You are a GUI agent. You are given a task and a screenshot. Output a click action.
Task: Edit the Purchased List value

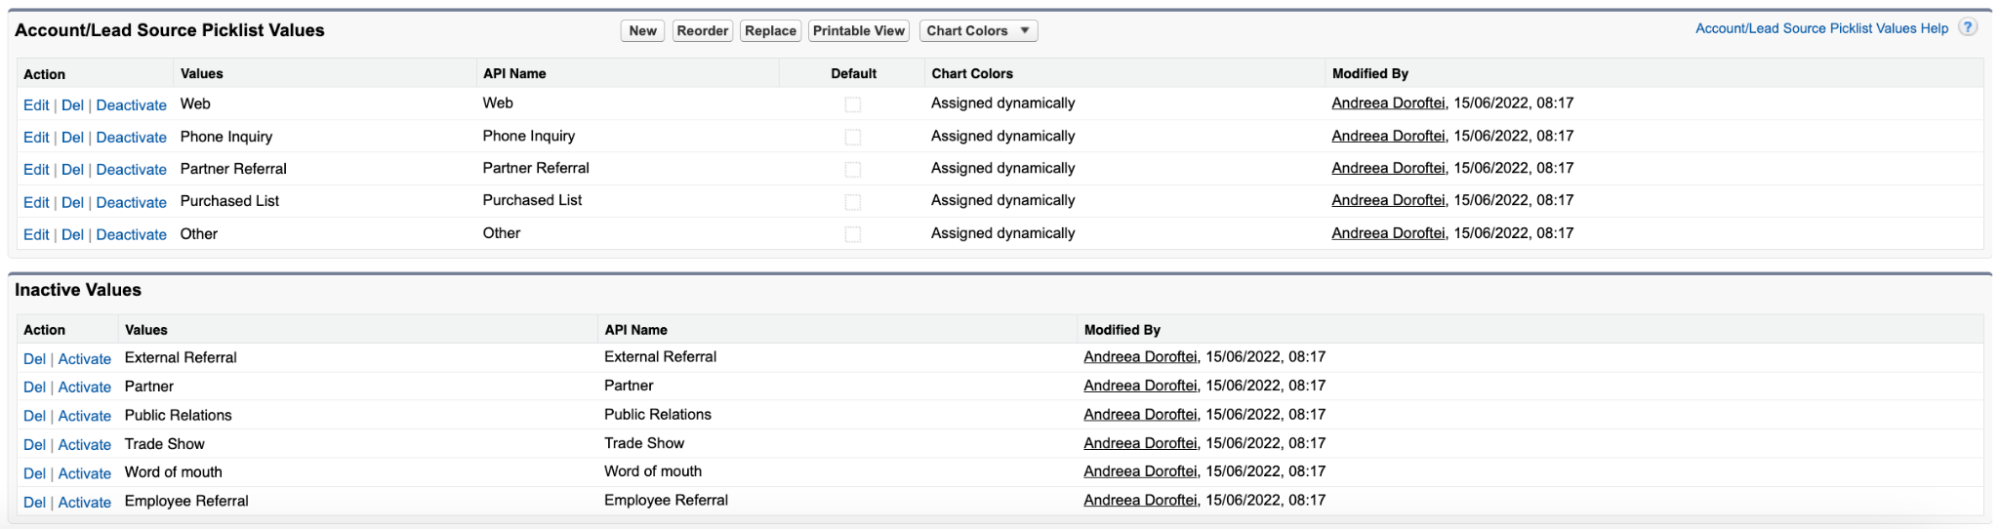[x=36, y=202]
